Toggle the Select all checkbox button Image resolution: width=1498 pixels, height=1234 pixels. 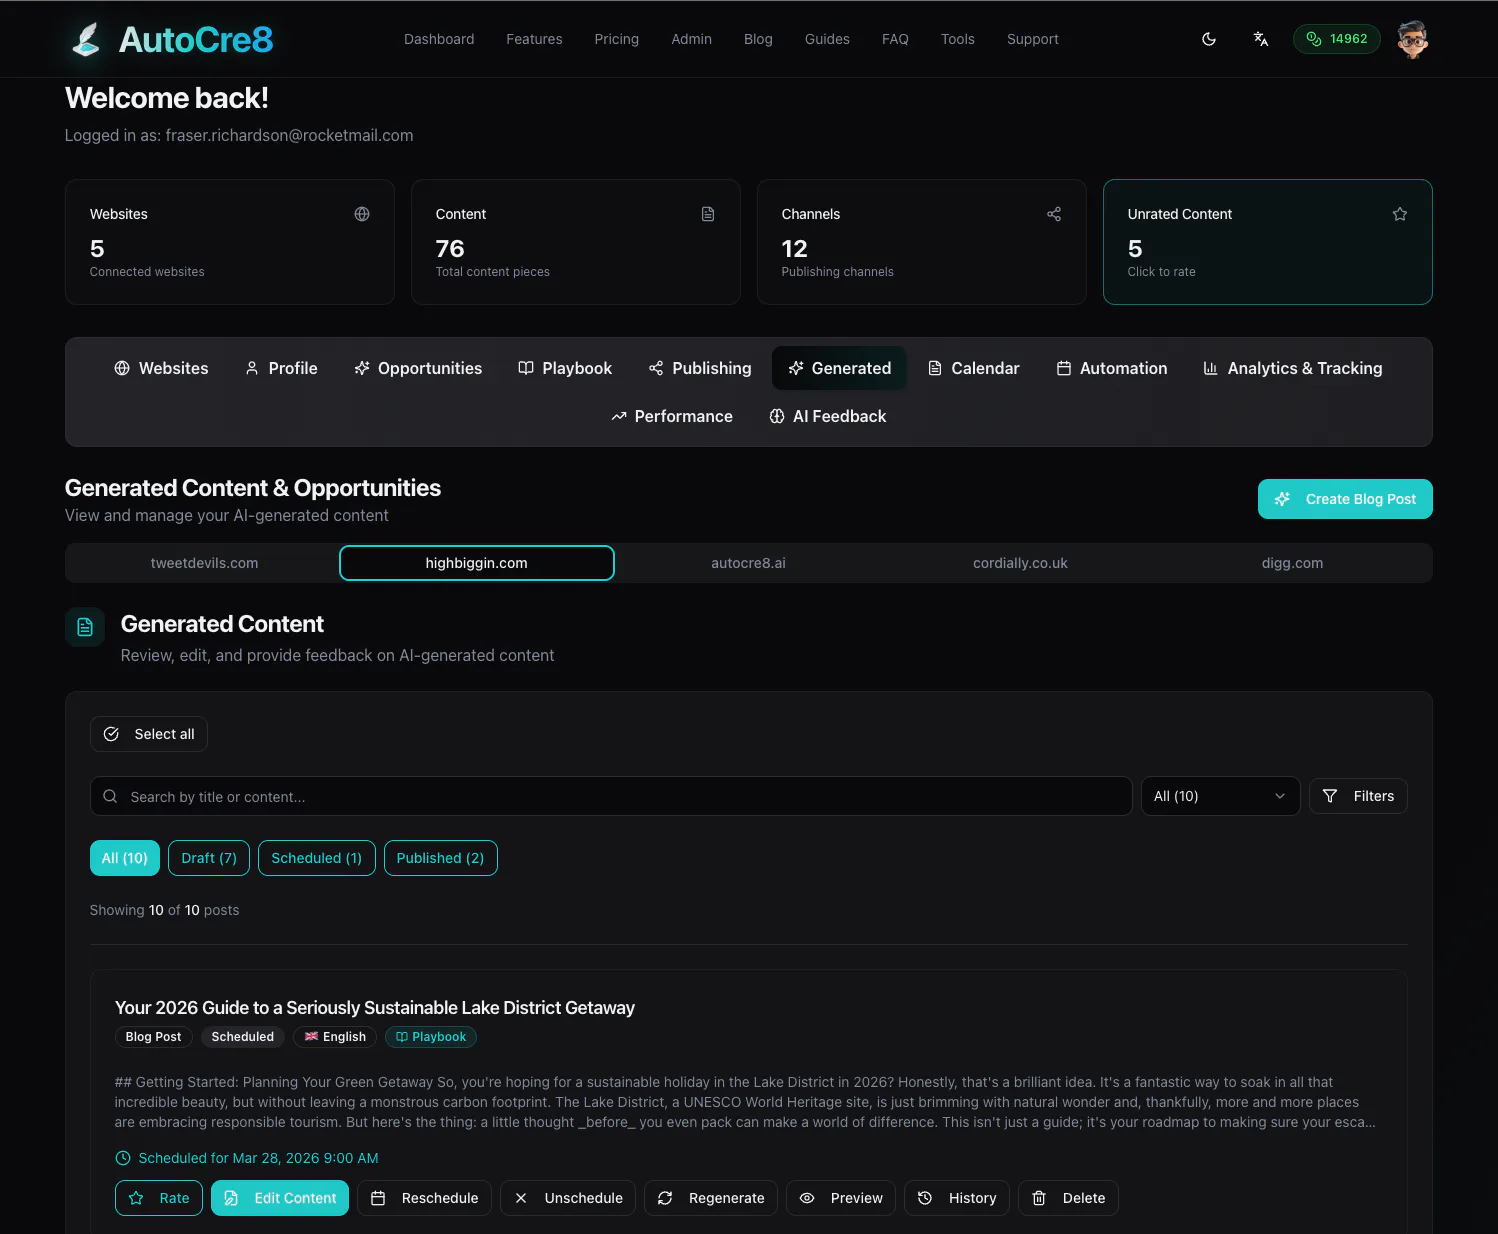pos(149,734)
